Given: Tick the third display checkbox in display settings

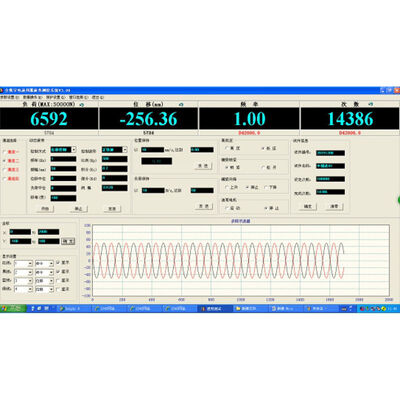Looking at the screenshot, I should pyautogui.click(x=58, y=280).
